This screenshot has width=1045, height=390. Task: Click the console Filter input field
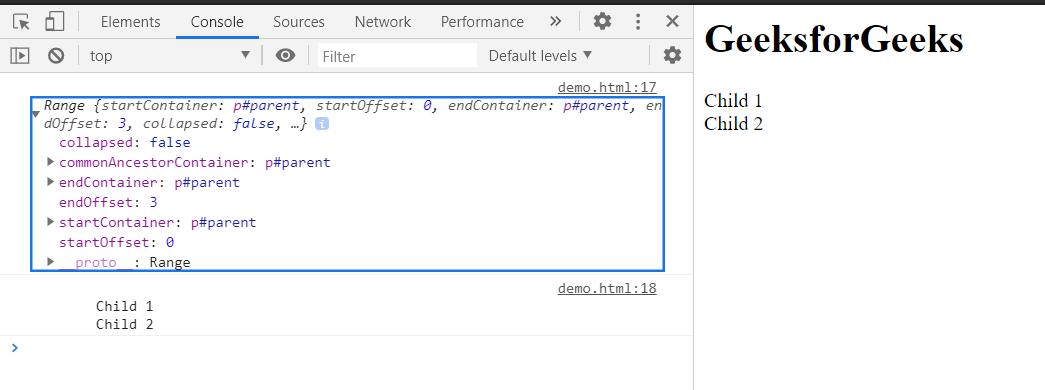397,56
